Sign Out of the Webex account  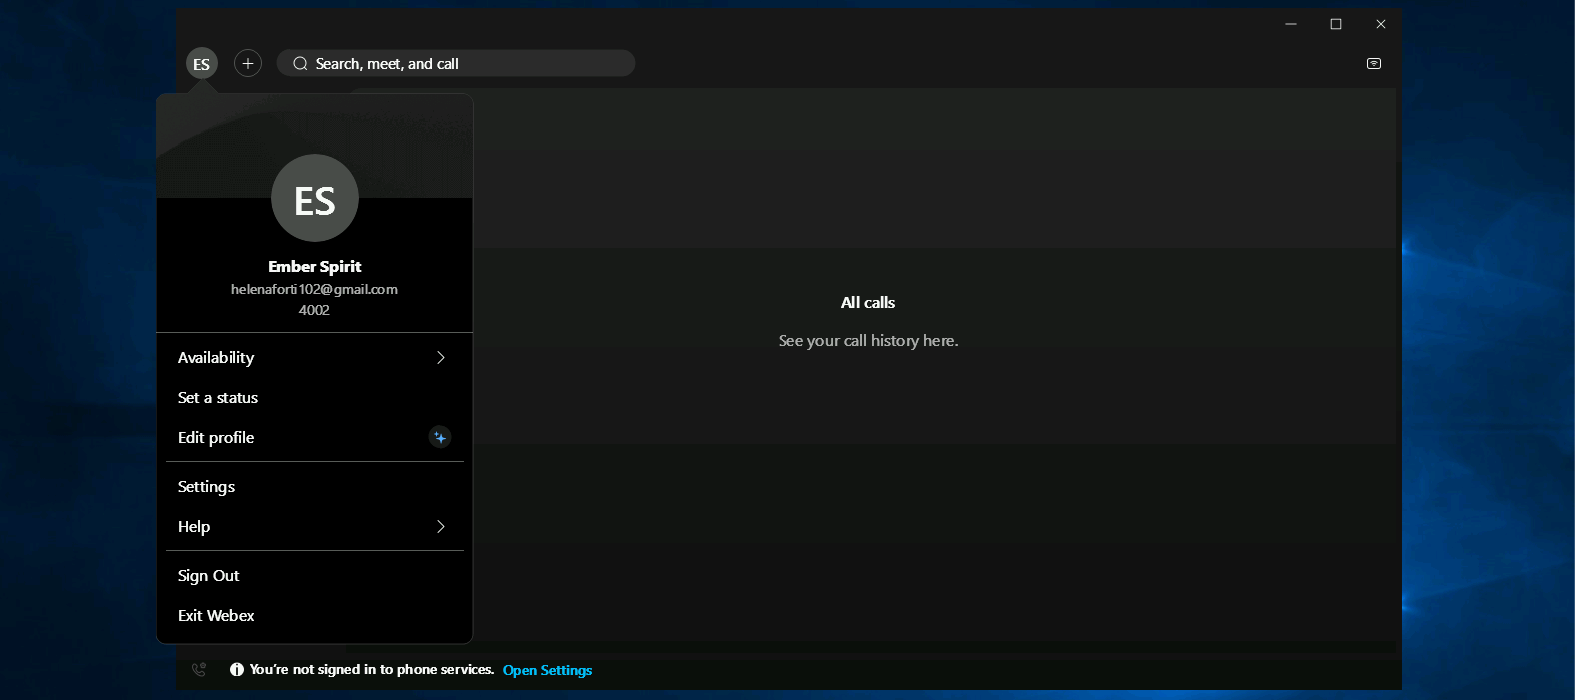coord(209,576)
